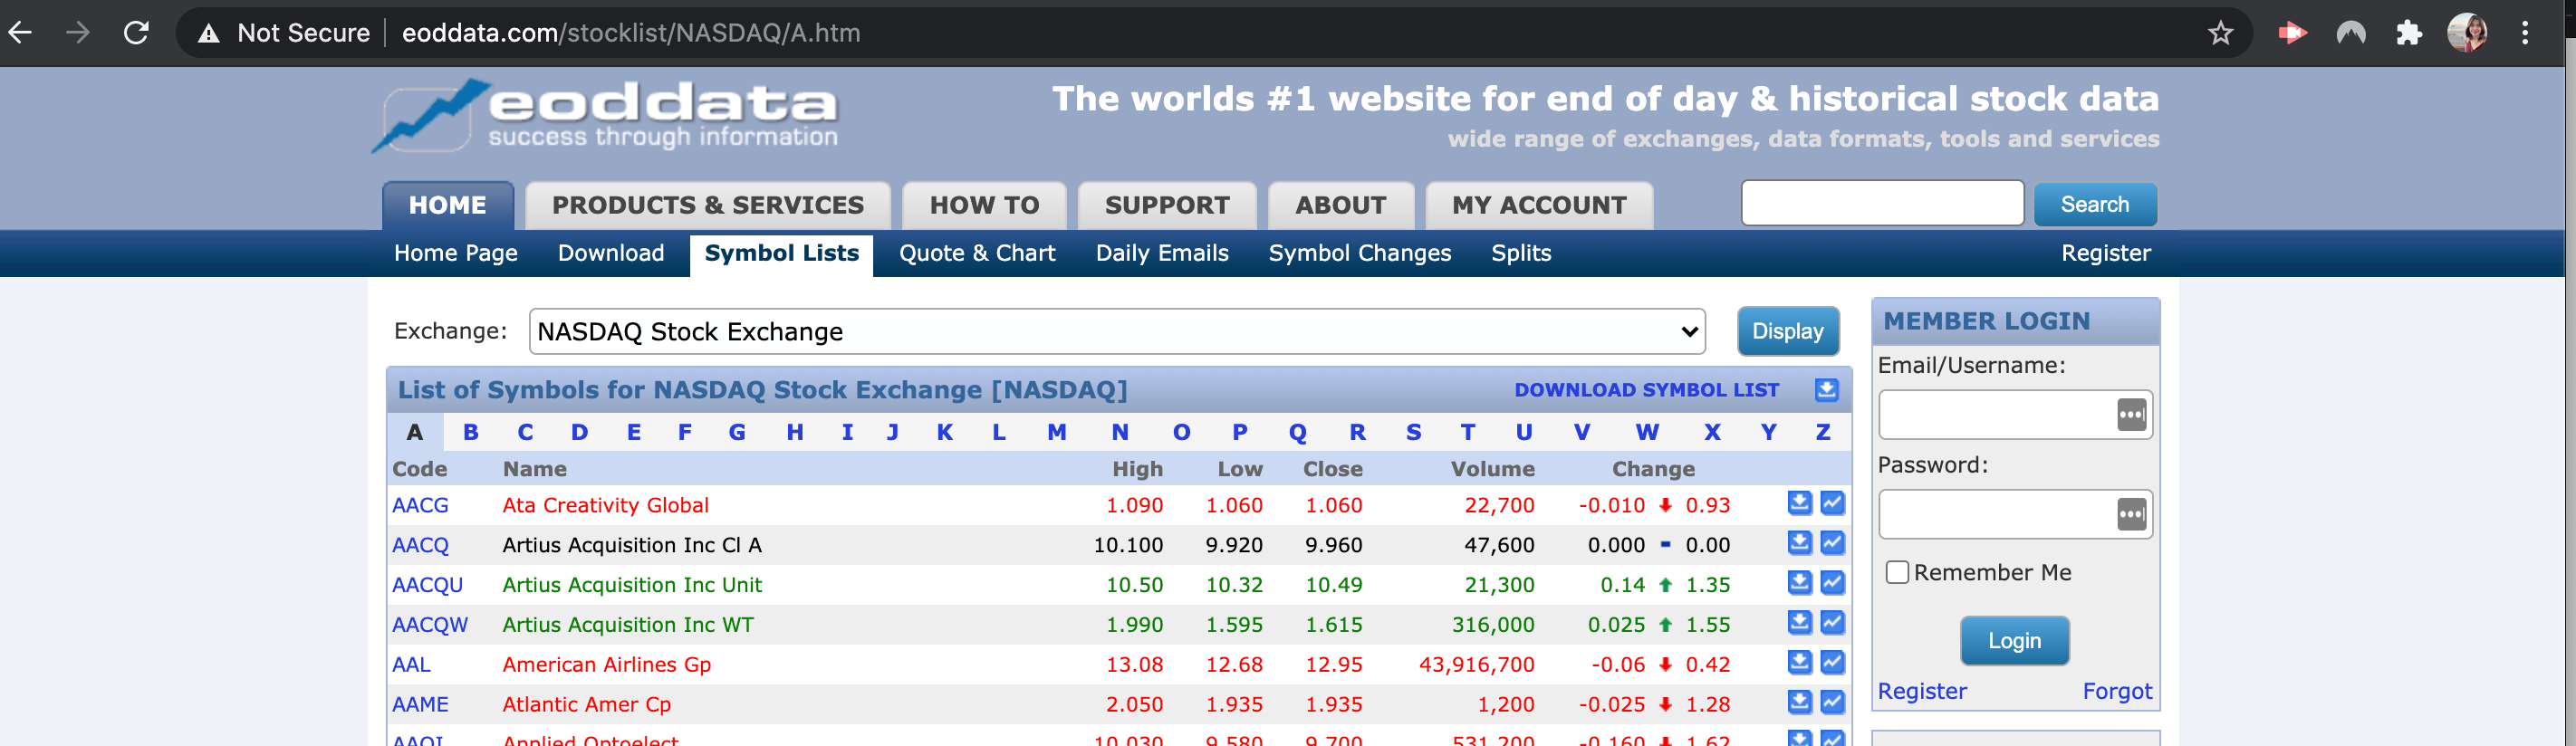Open the SUPPORT tab
The width and height of the screenshot is (2576, 746).
click(x=1167, y=205)
